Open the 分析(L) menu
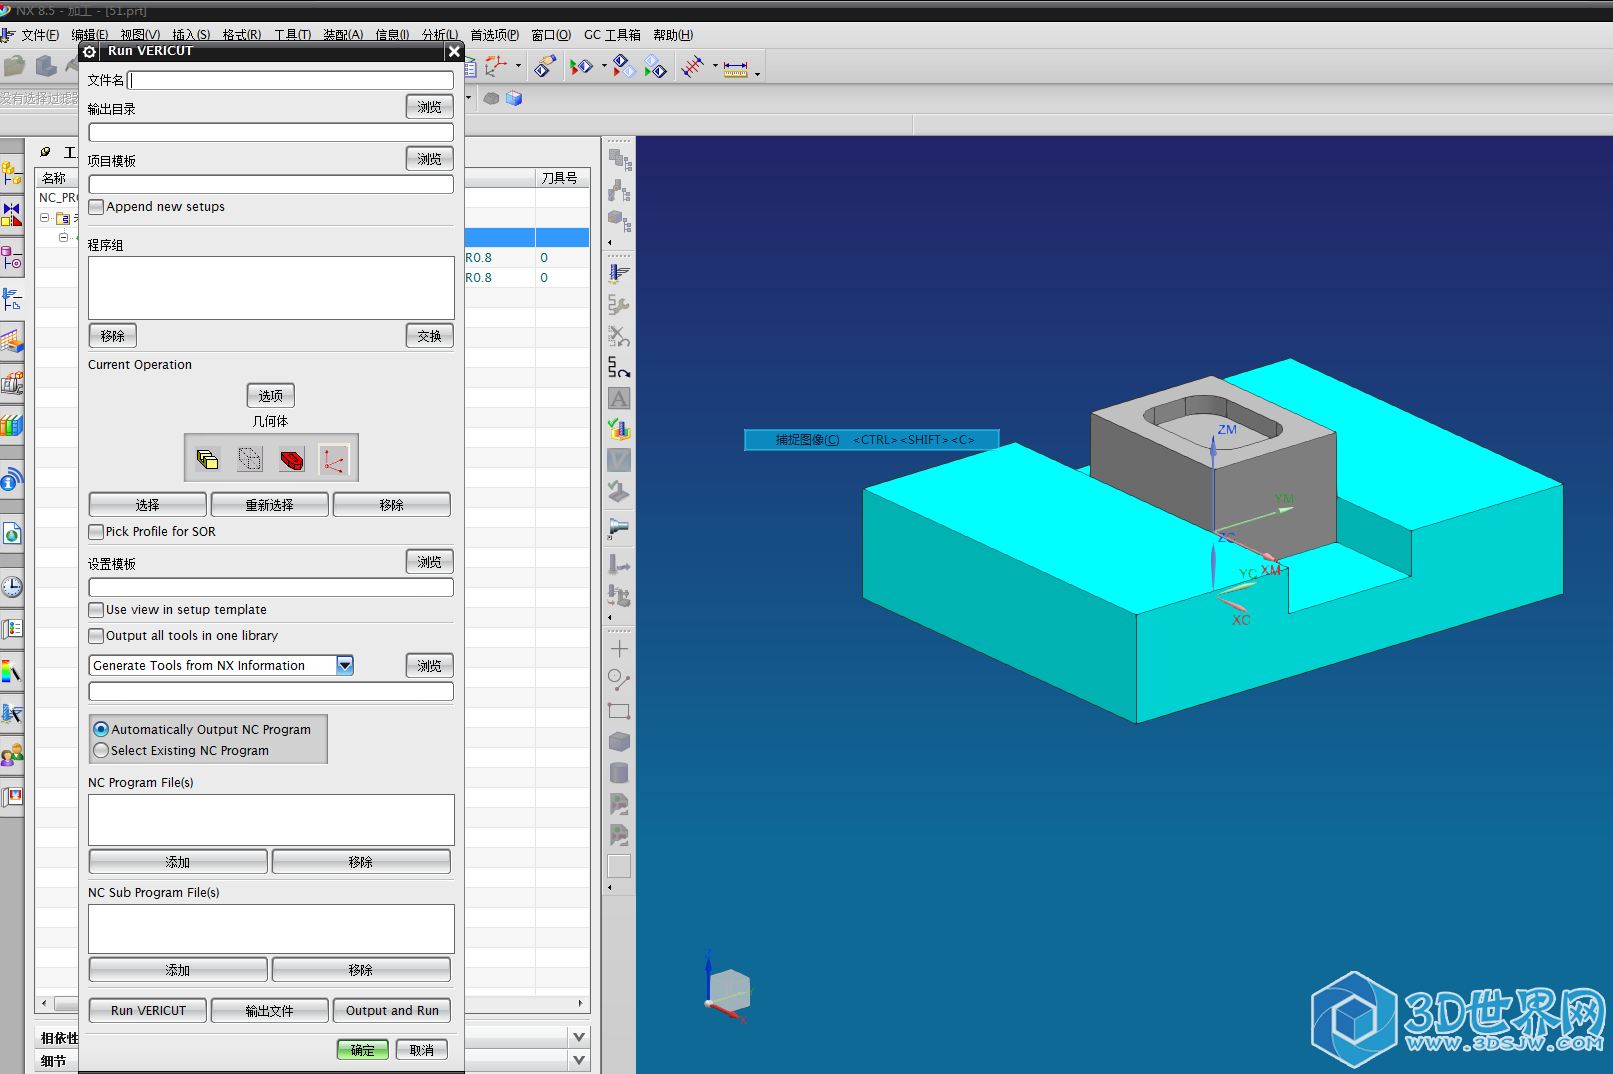The height and width of the screenshot is (1074, 1613). (440, 35)
